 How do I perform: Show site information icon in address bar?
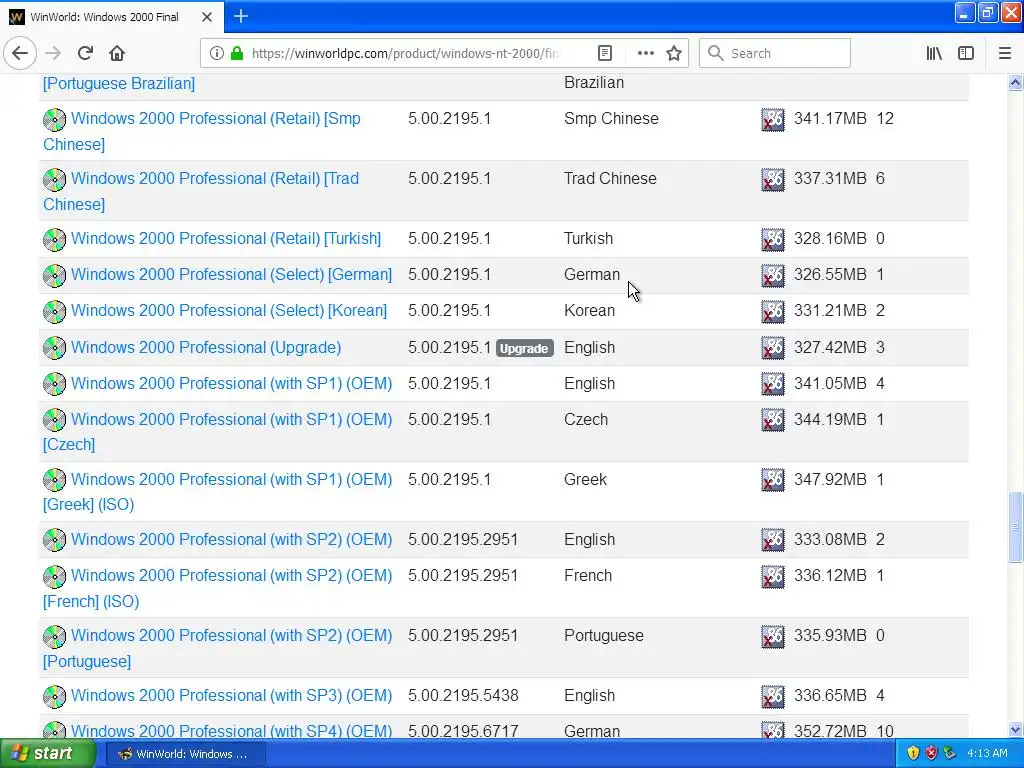pyautogui.click(x=217, y=53)
